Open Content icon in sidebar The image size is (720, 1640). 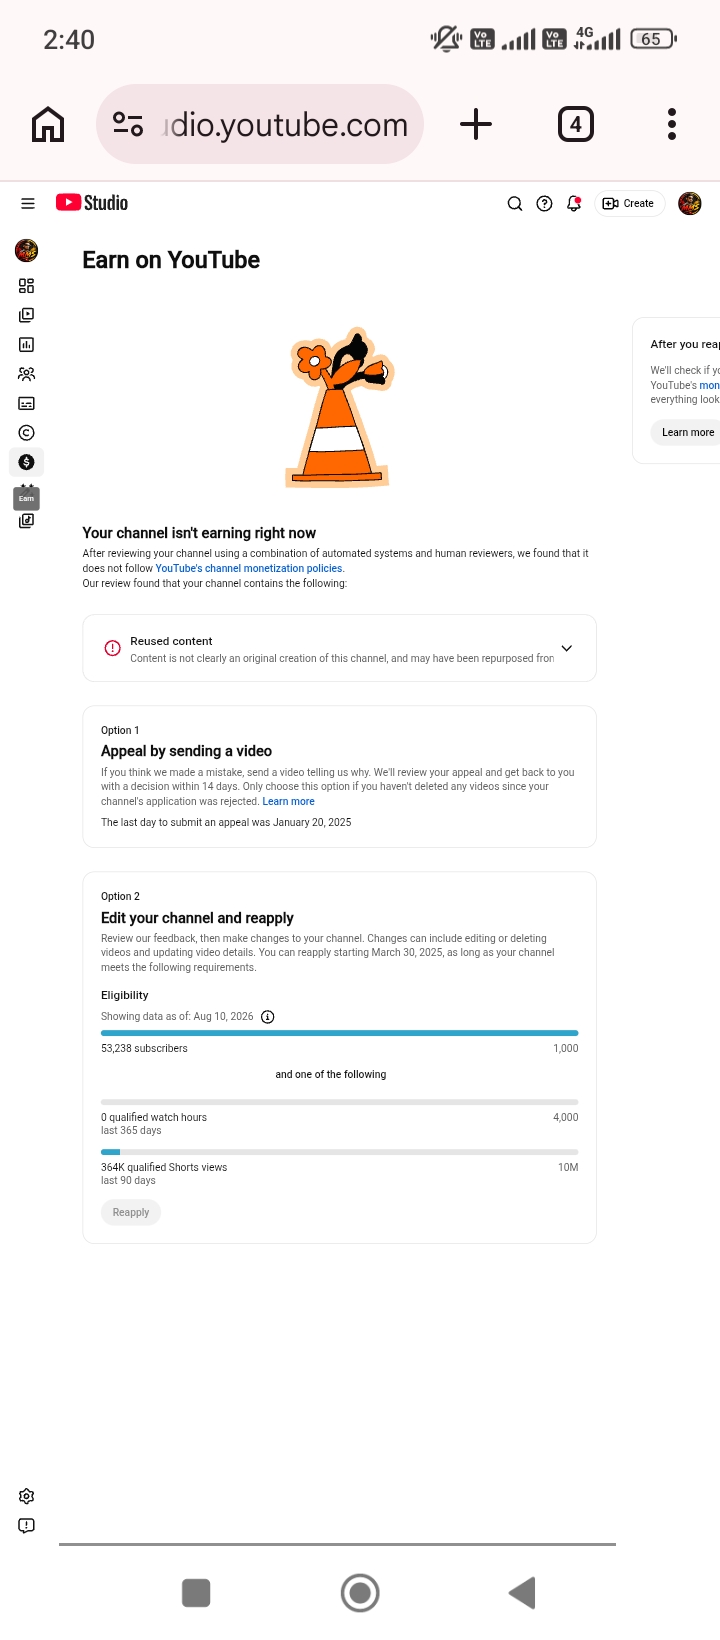pos(27,315)
